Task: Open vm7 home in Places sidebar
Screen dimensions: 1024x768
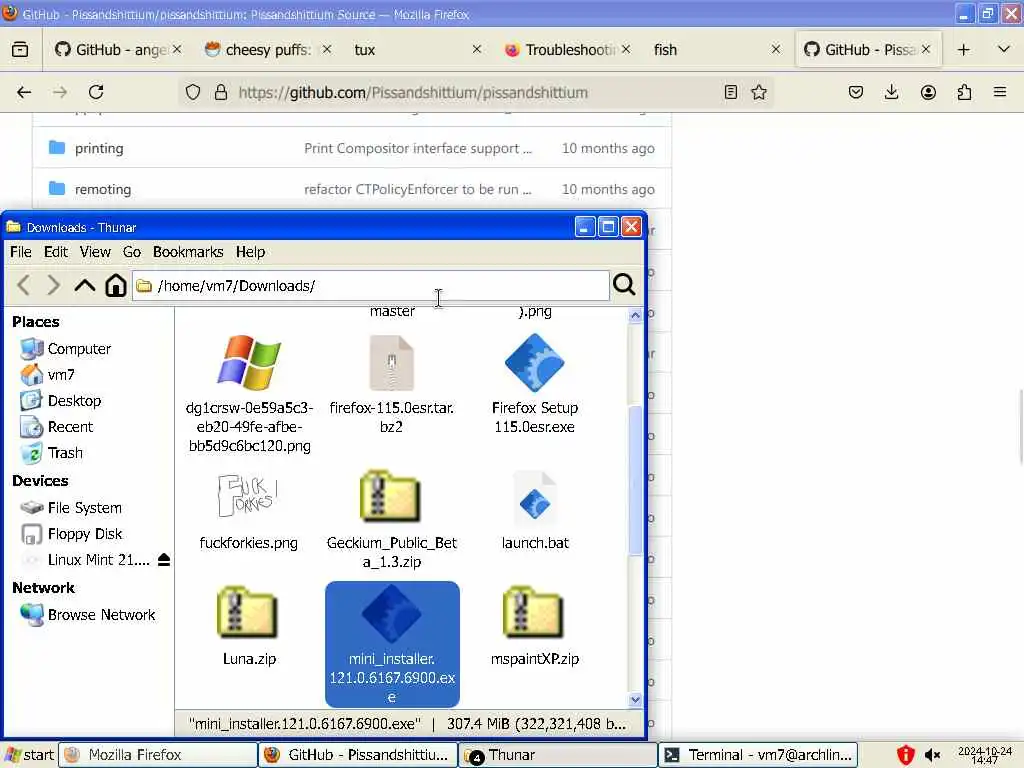Action: tap(48, 375)
